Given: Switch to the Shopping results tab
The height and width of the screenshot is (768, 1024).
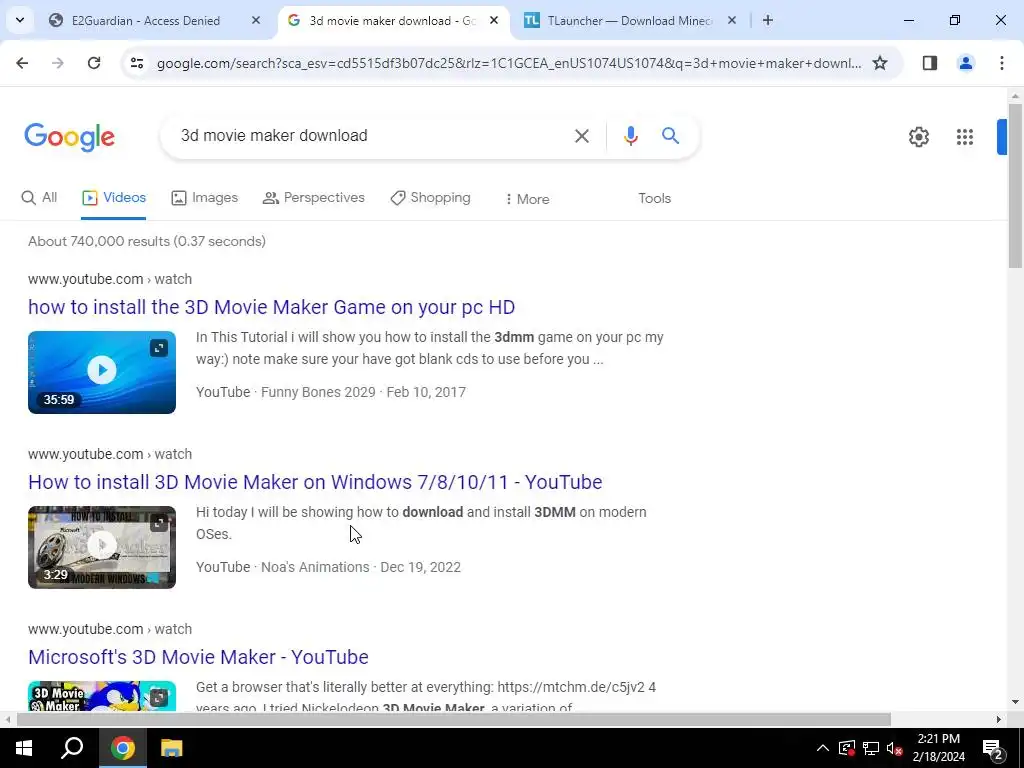Looking at the screenshot, I should 430,198.
